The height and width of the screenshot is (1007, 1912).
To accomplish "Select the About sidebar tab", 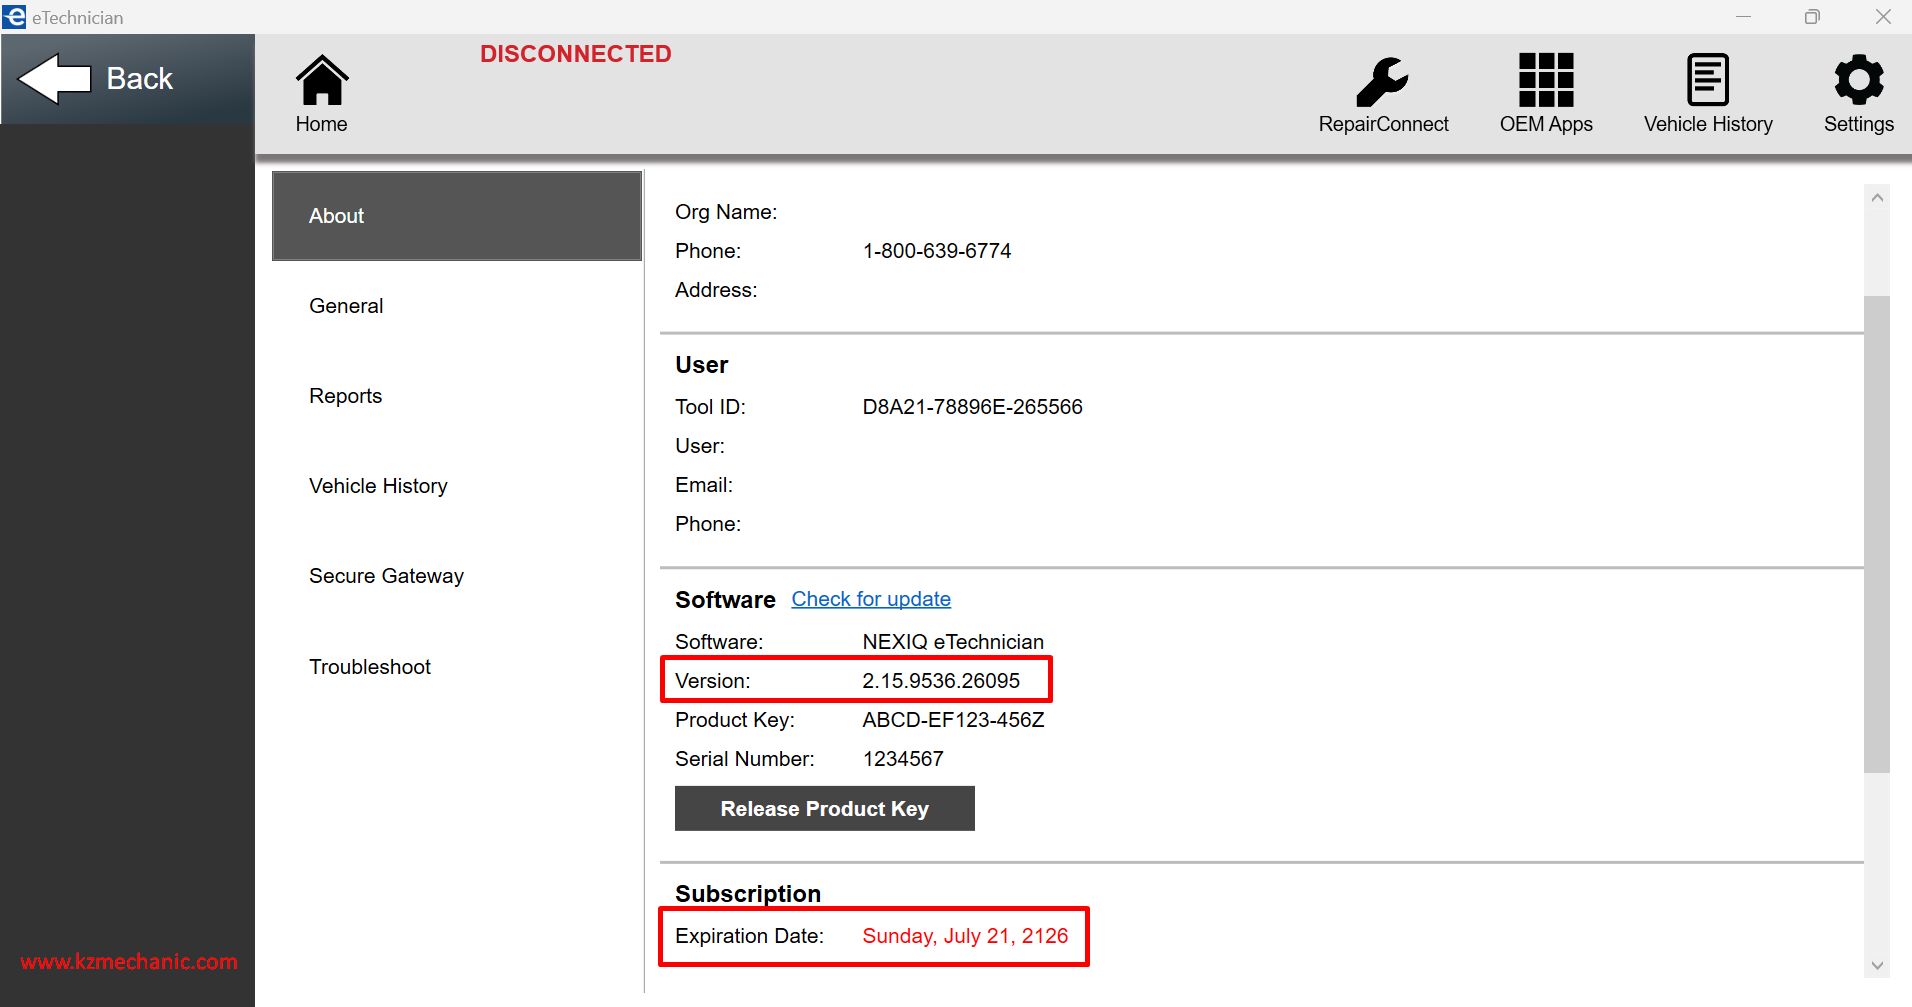I will [457, 216].
